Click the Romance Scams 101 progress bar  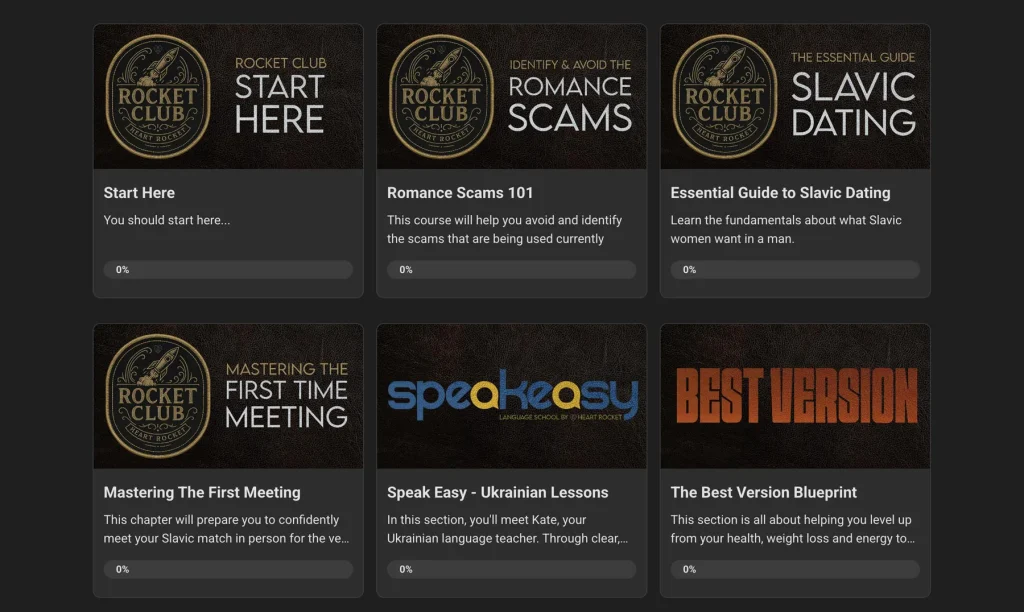point(511,270)
